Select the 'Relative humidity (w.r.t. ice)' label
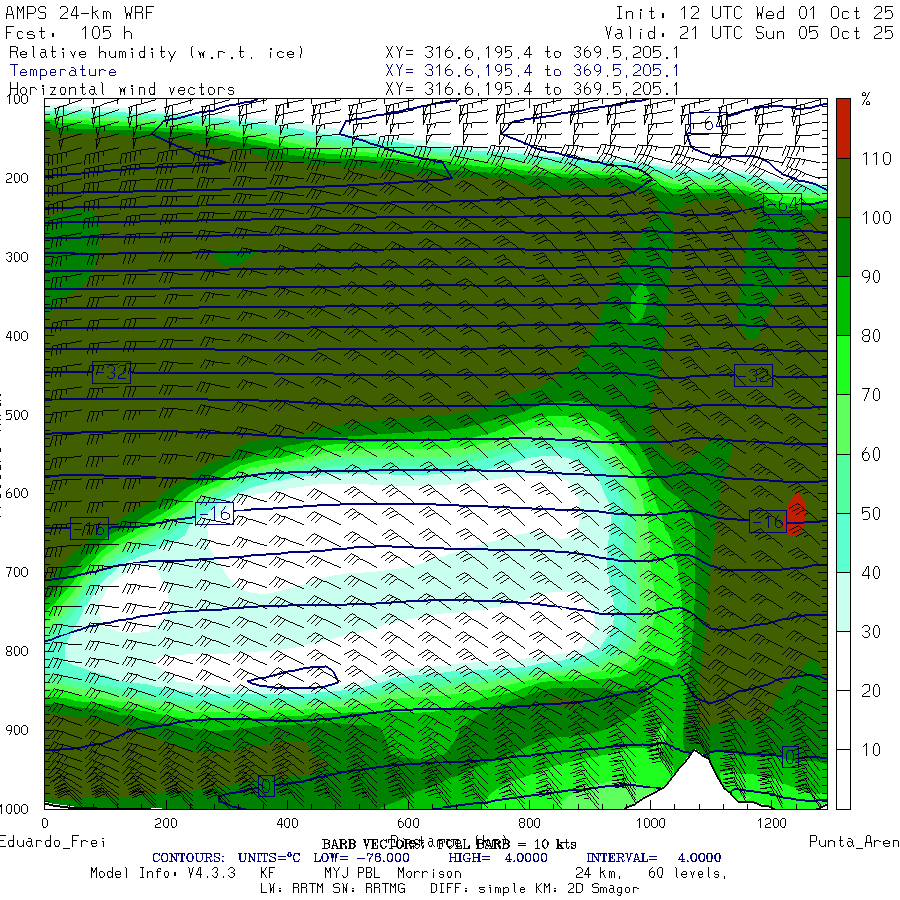This screenshot has height=900, width=900. [x=156, y=53]
